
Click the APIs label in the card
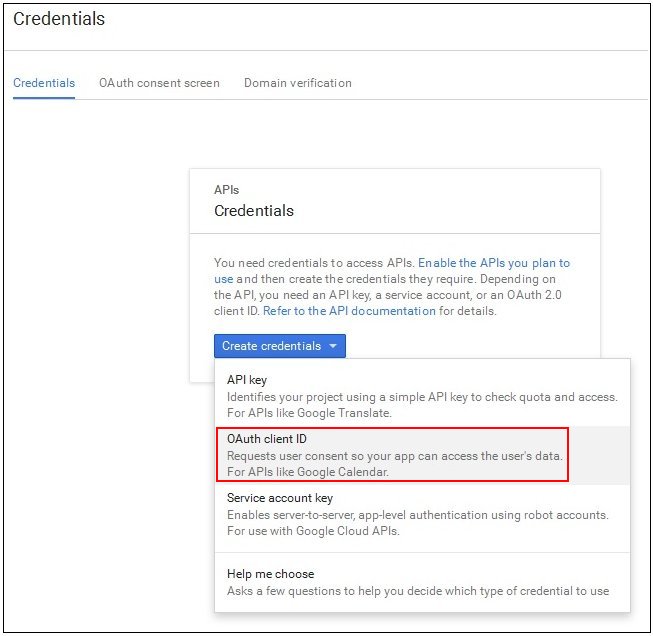(227, 190)
